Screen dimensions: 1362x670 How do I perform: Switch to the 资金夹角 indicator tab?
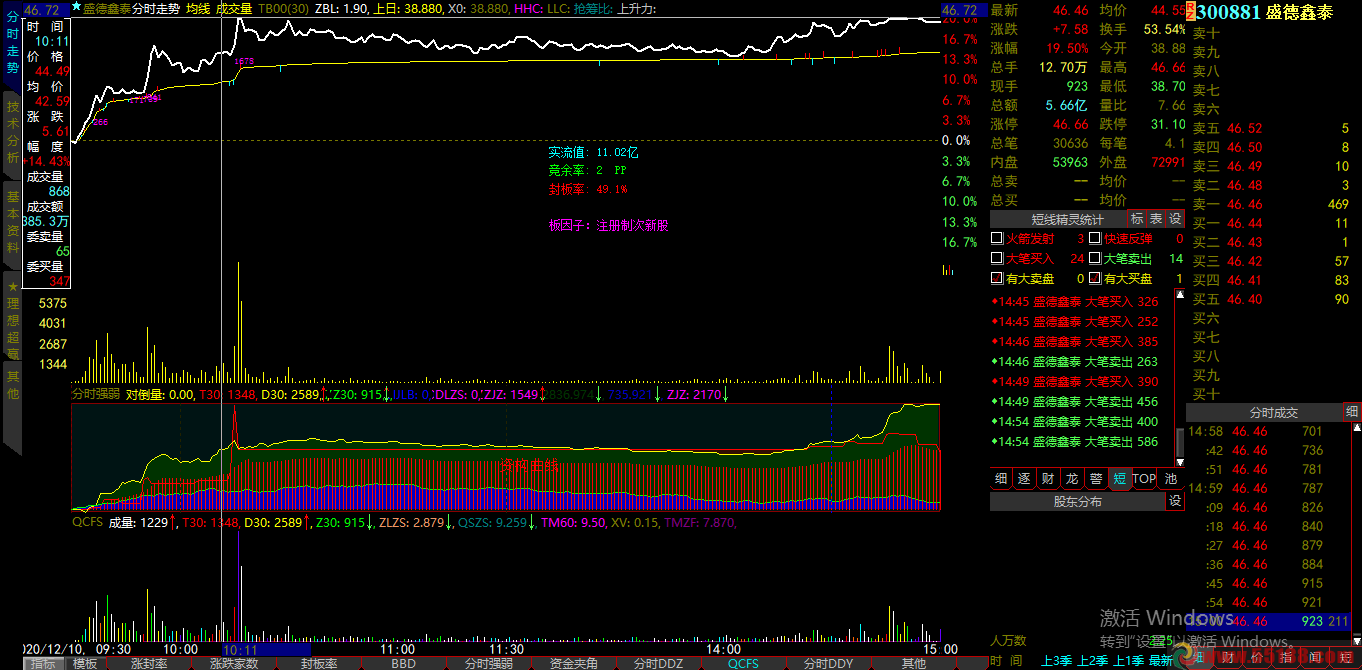(574, 663)
